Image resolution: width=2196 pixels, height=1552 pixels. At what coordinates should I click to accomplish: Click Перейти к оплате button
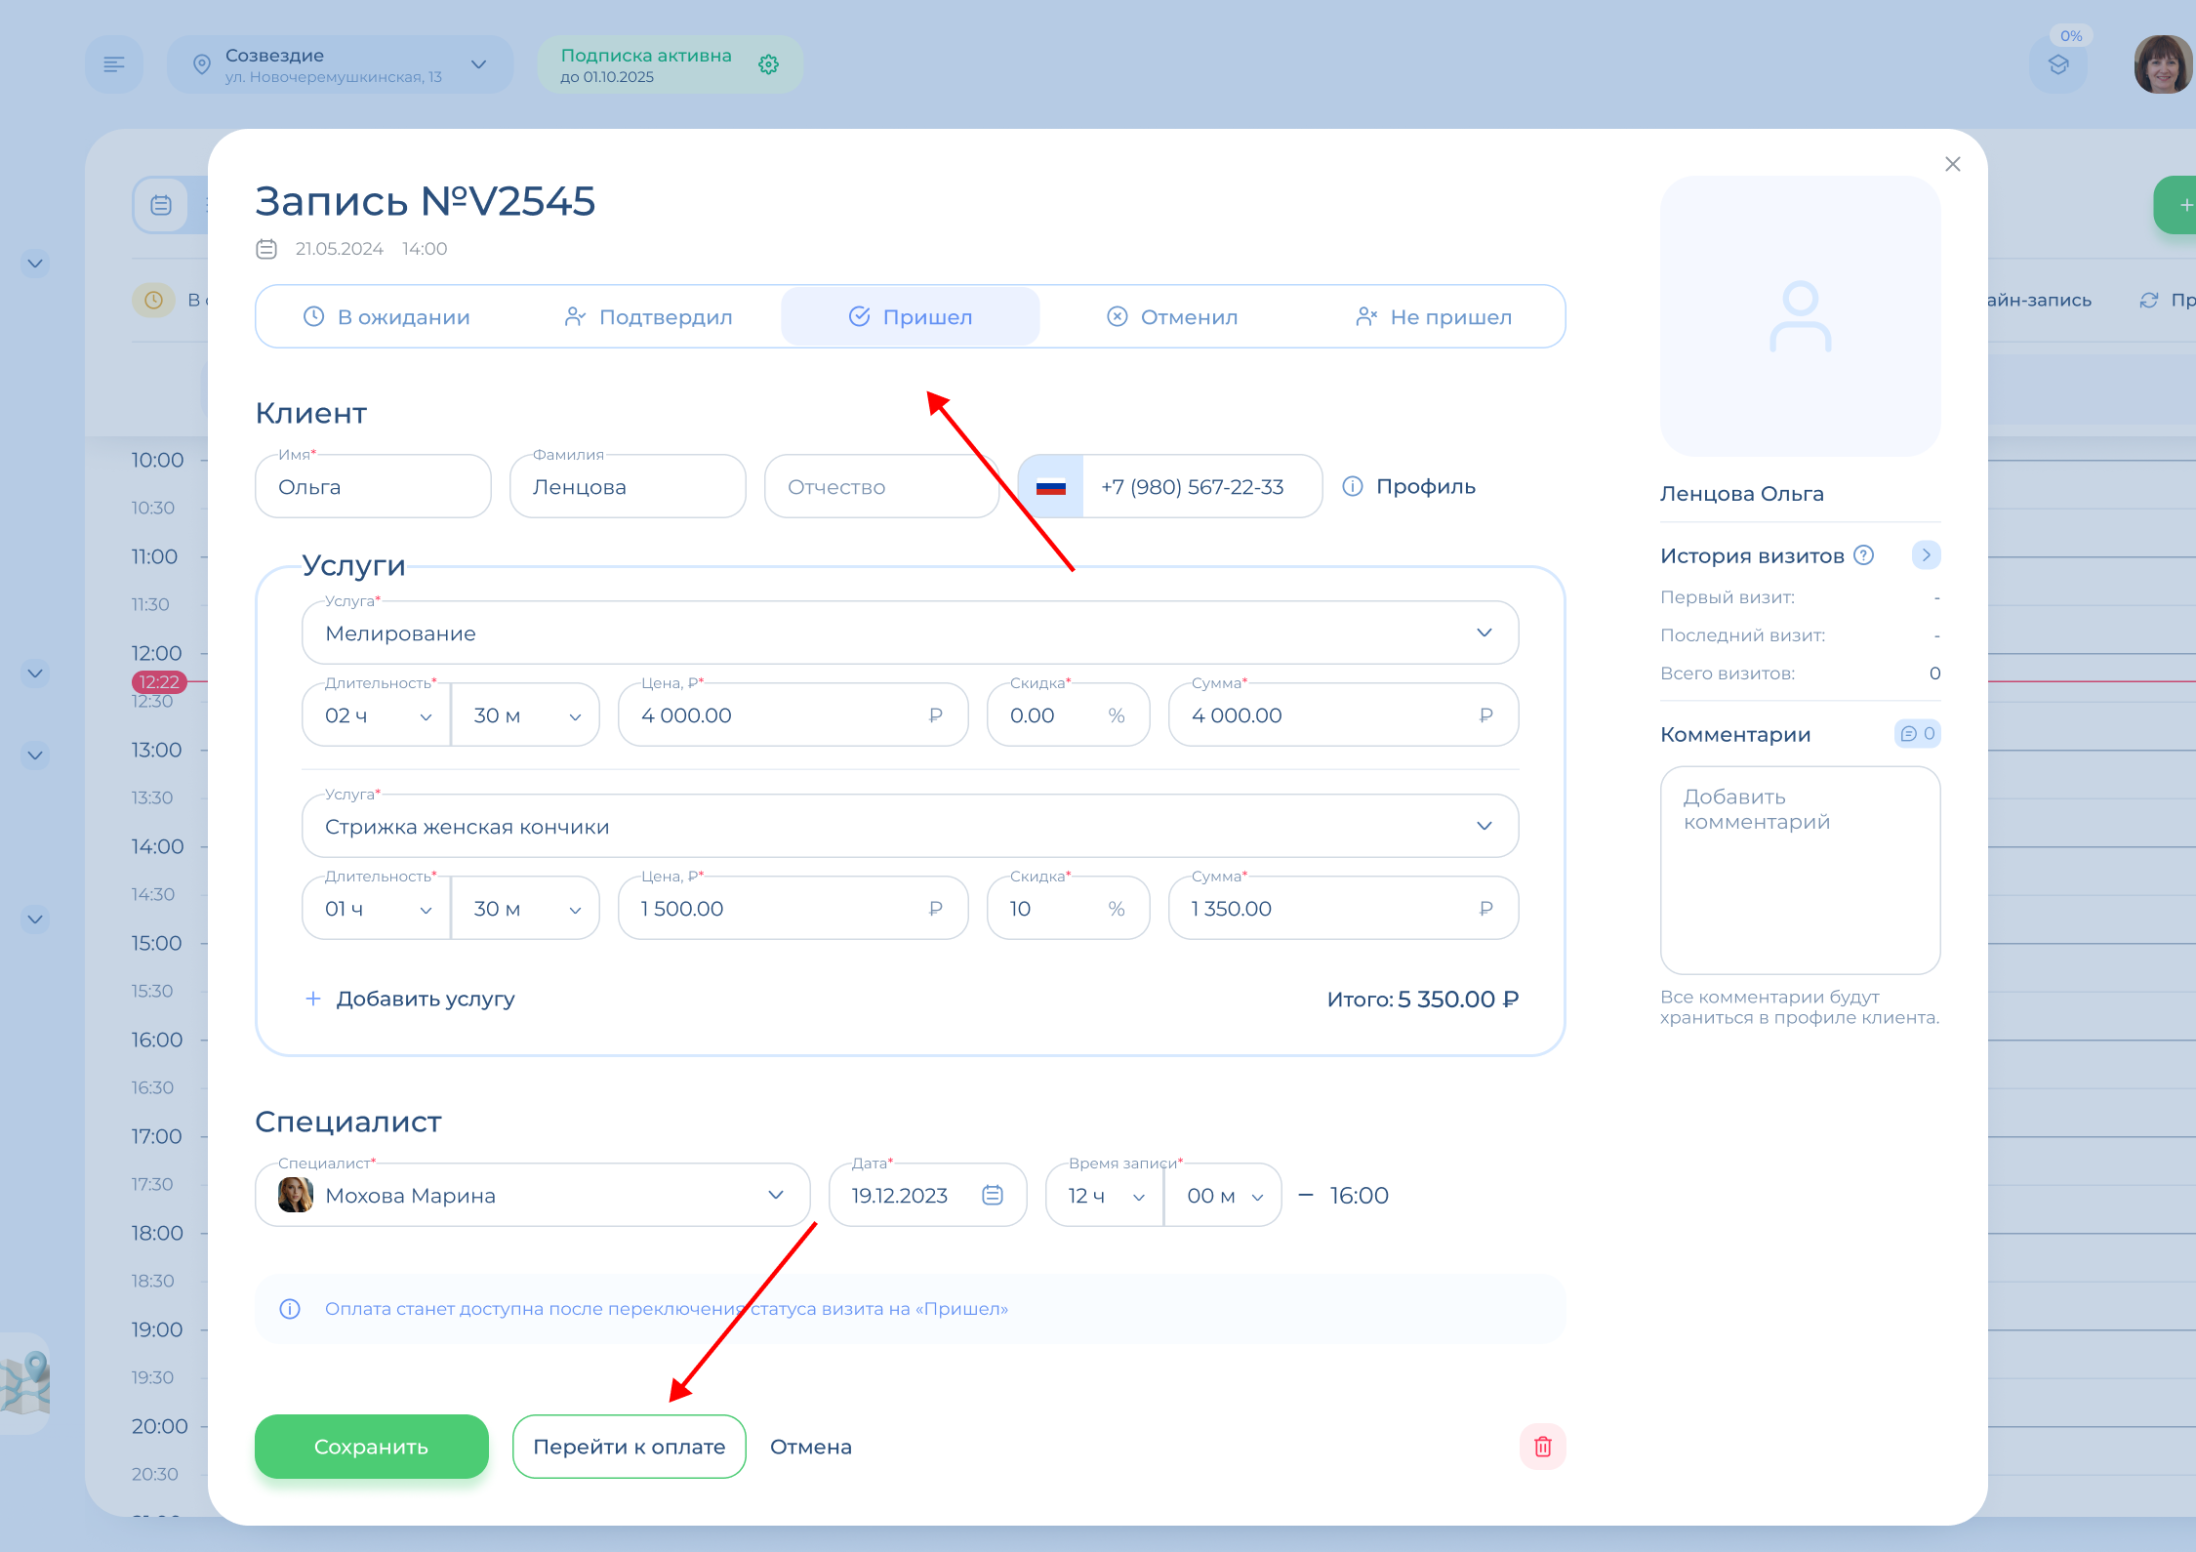(x=629, y=1446)
